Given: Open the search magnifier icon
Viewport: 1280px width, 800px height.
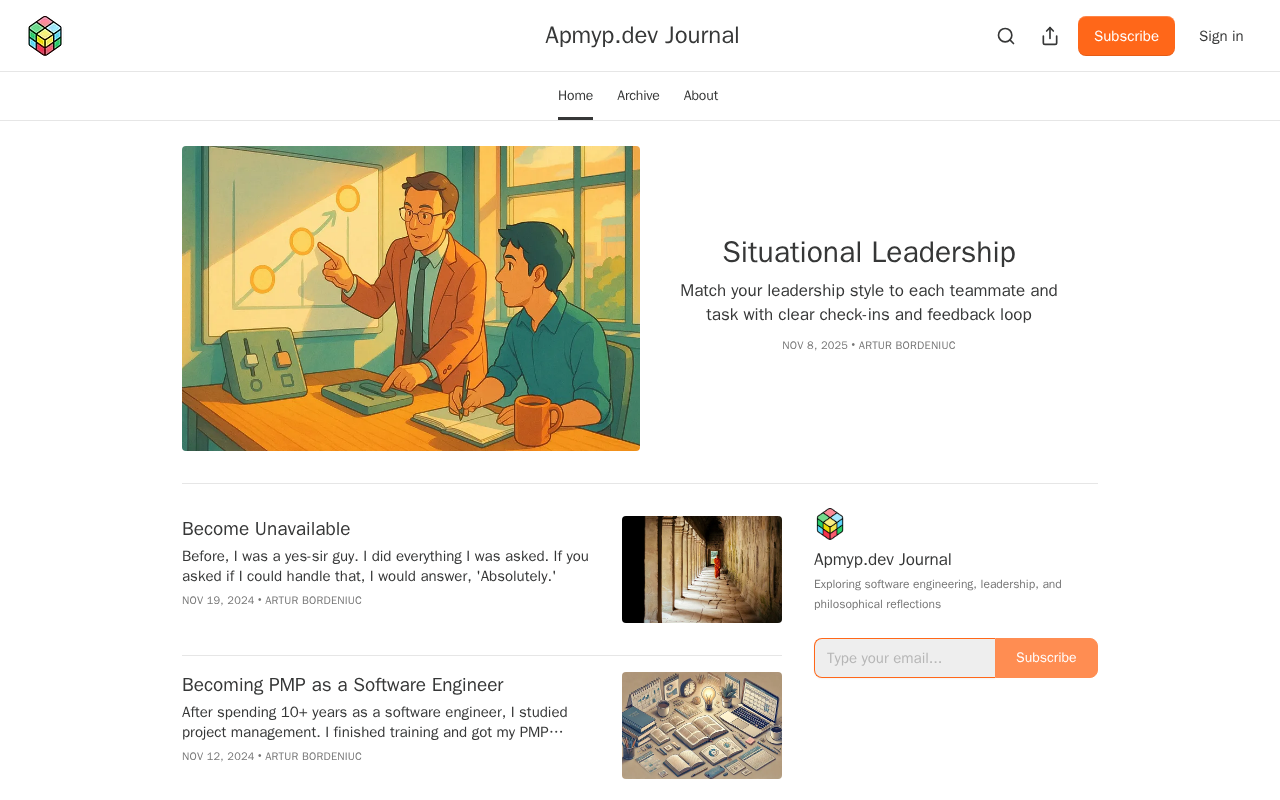Looking at the screenshot, I should coord(1006,36).
